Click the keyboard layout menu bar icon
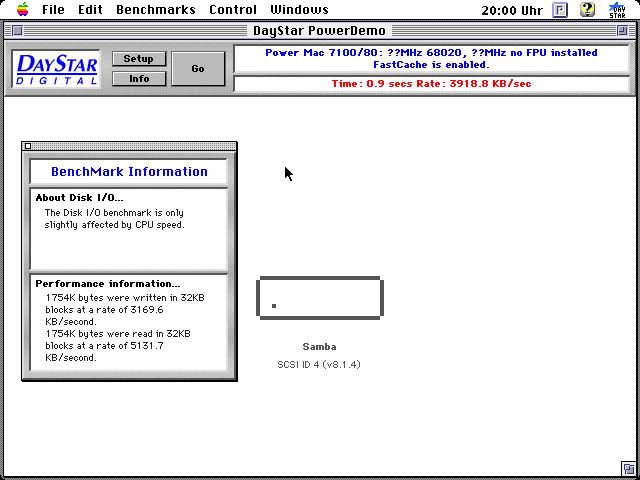The image size is (640, 480). [560, 10]
